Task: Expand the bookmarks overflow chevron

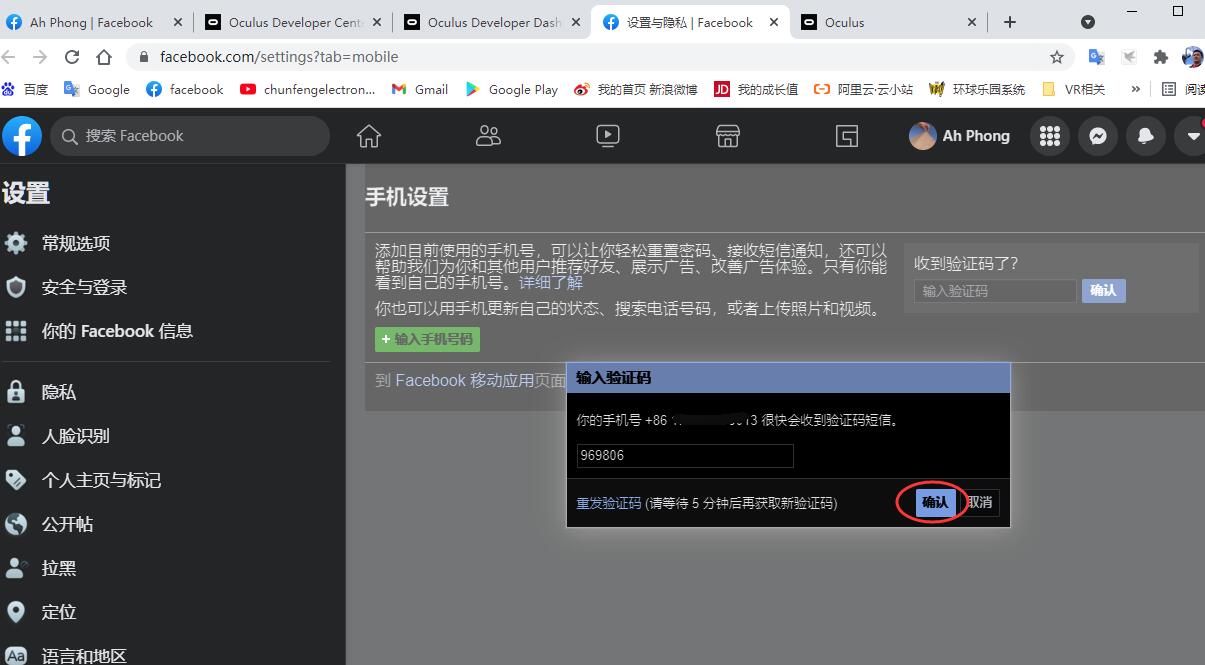Action: (1136, 89)
